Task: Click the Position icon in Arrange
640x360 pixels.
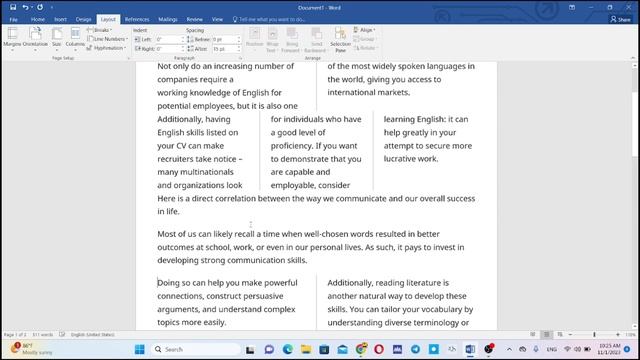Action: coord(255,39)
